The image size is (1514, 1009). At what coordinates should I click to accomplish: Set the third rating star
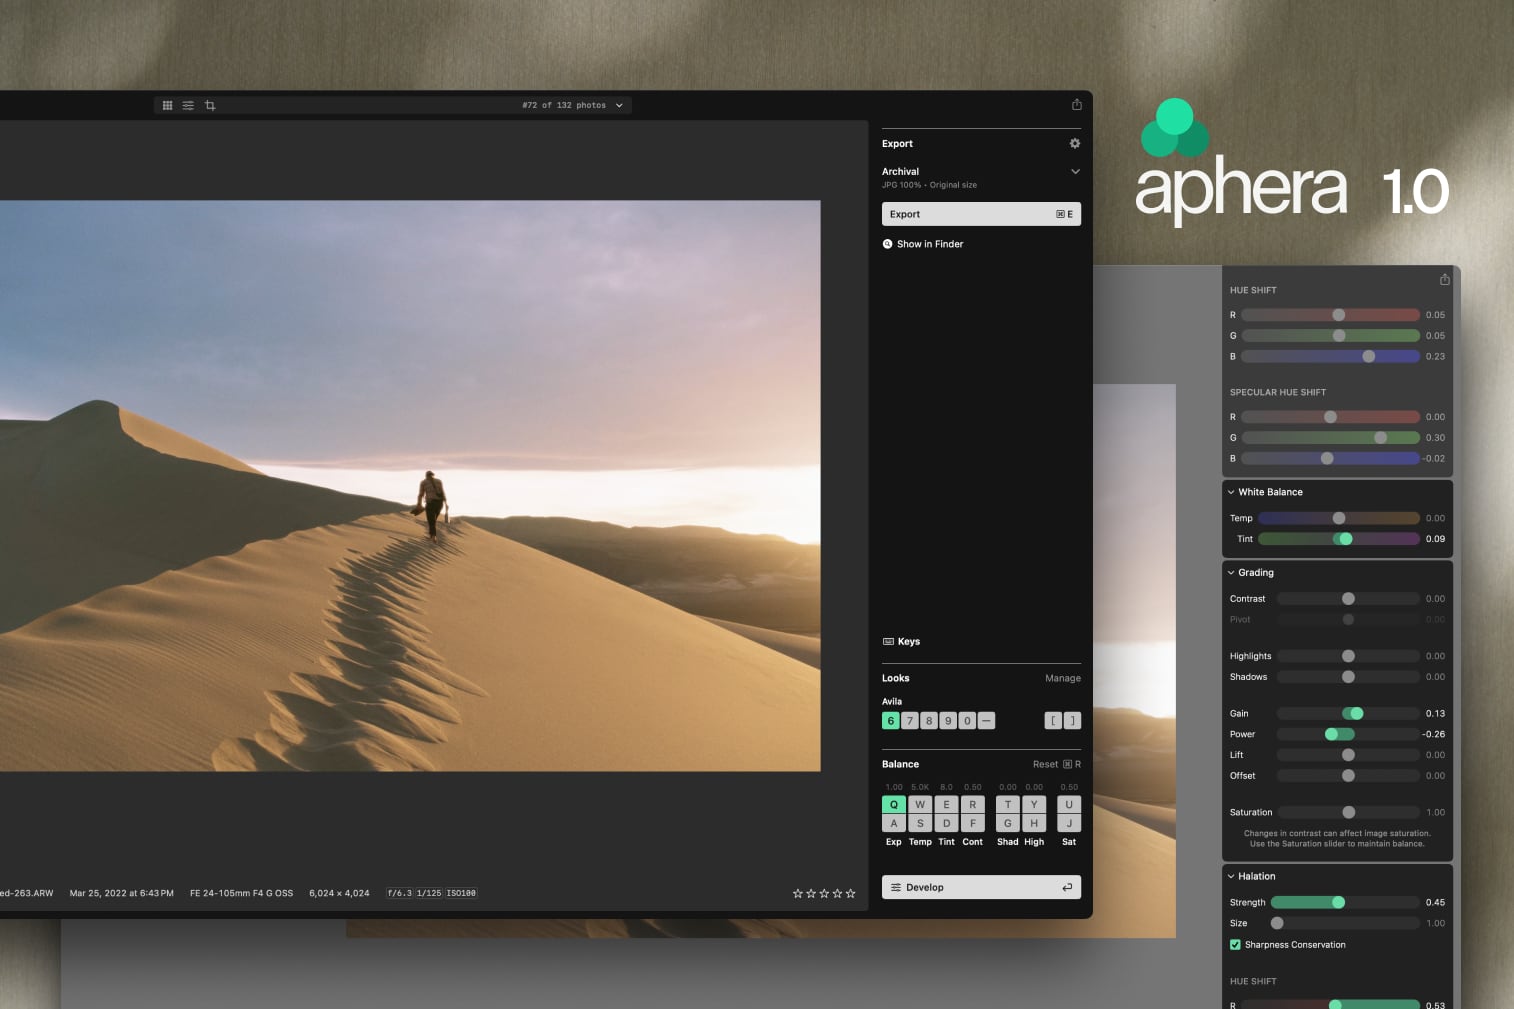(824, 893)
